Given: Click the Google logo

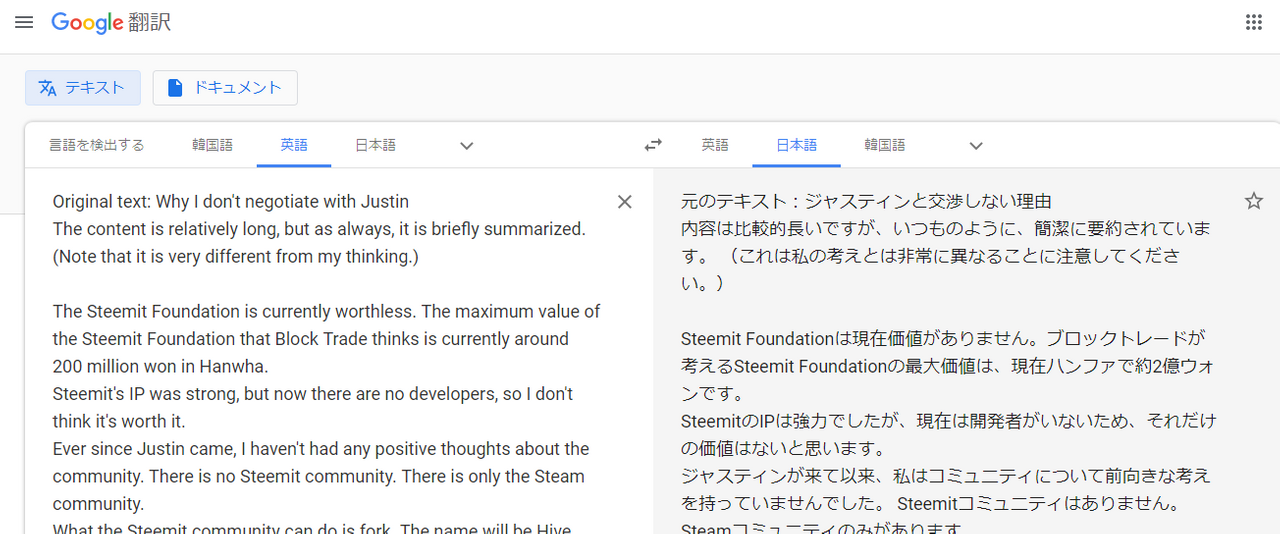Looking at the screenshot, I should tap(87, 22).
